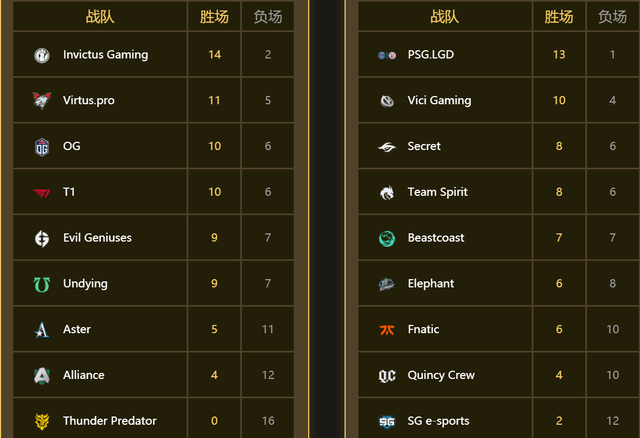This screenshot has width=640, height=438.
Task: Click the left table 胜场 column header
Action: [214, 16]
